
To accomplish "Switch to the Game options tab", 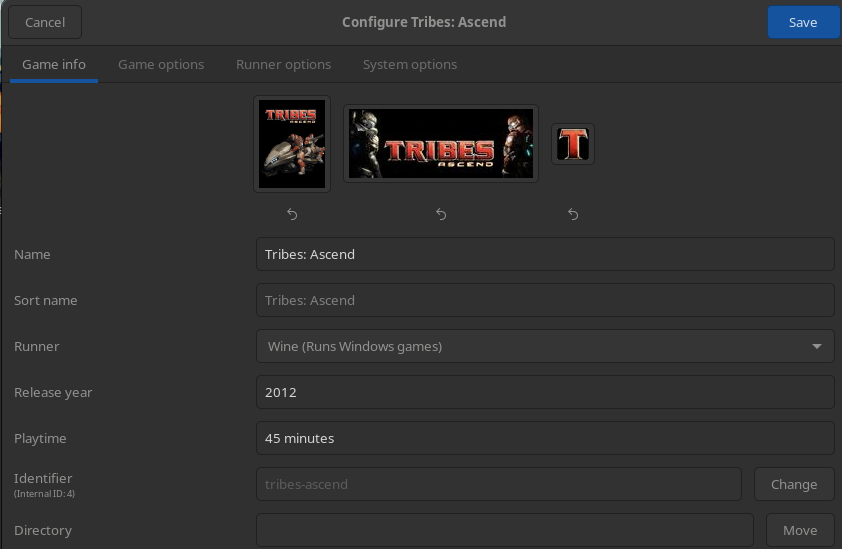I will point(161,64).
